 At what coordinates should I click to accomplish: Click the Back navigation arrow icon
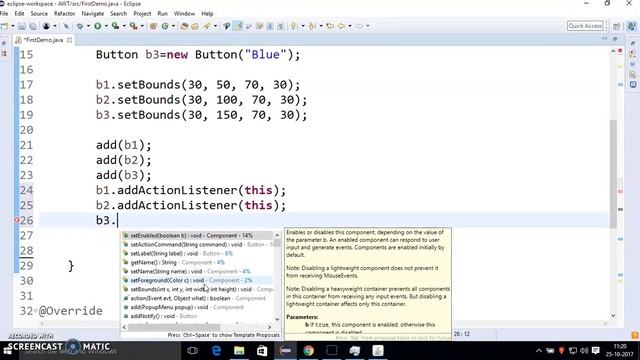point(341,26)
